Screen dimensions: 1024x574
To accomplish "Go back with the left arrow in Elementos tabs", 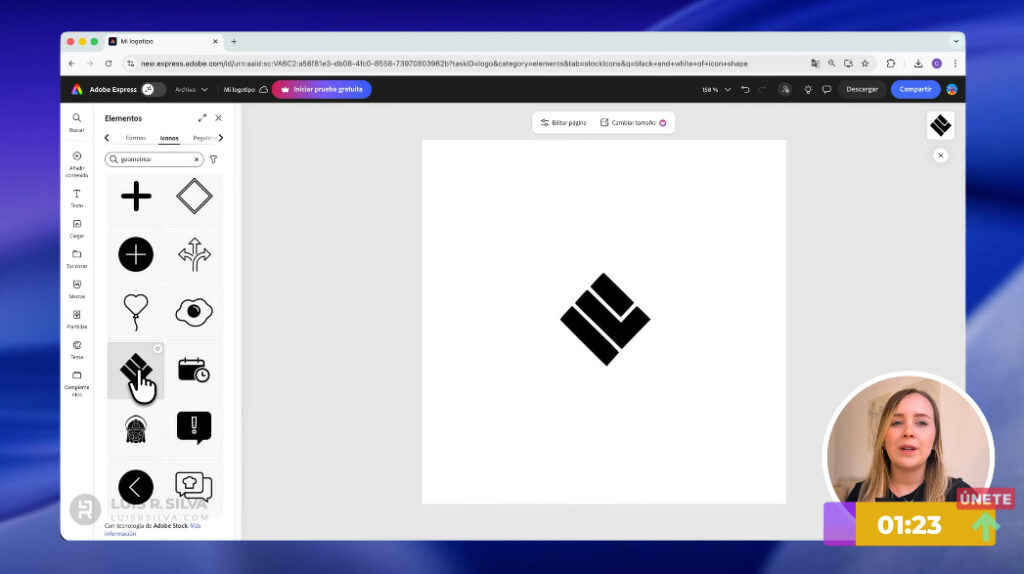I will [107, 138].
